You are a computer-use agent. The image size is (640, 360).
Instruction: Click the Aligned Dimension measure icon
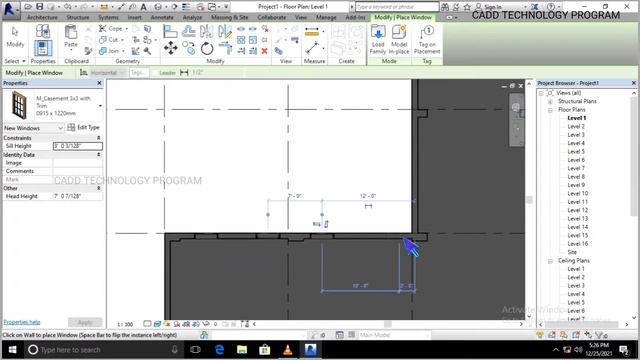(x=312, y=32)
